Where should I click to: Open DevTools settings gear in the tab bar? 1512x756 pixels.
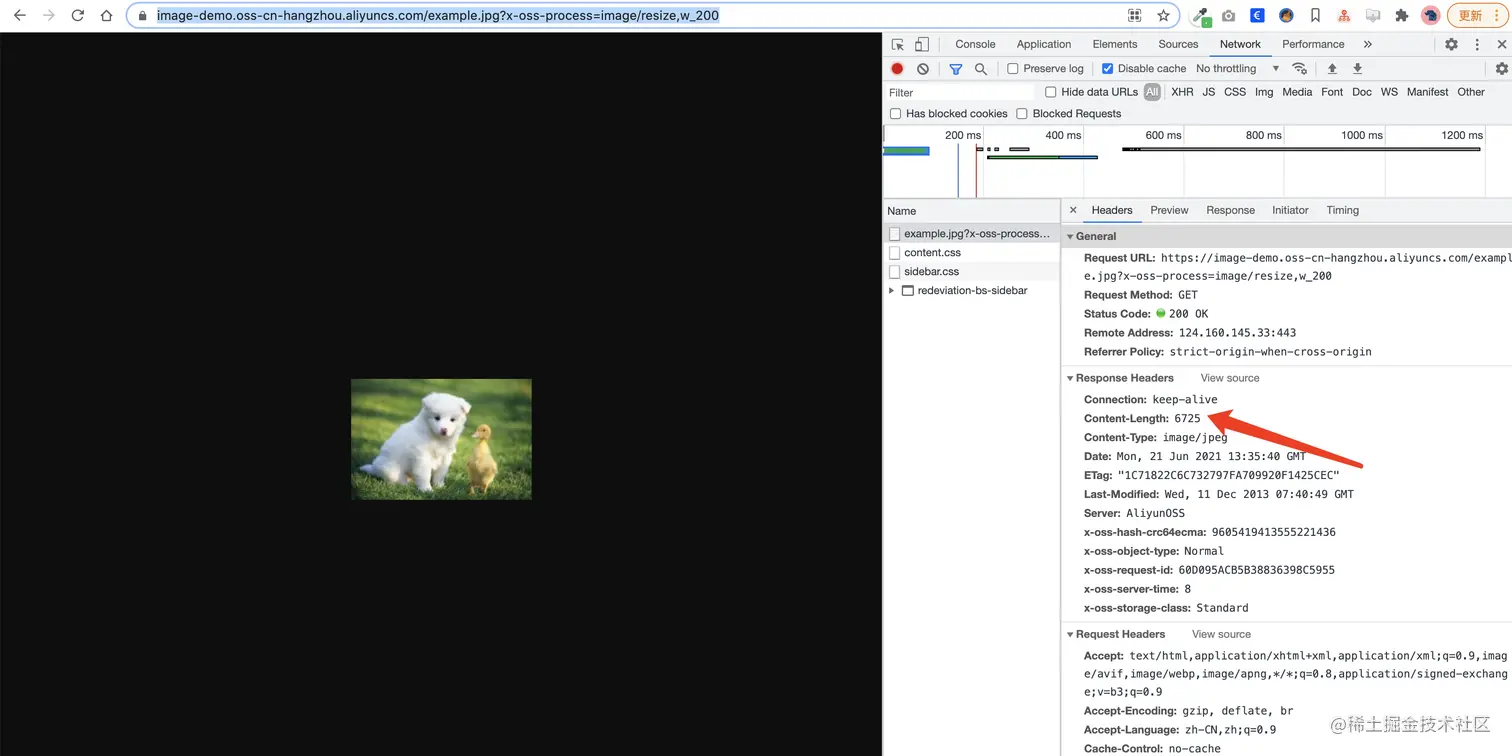click(x=1451, y=44)
